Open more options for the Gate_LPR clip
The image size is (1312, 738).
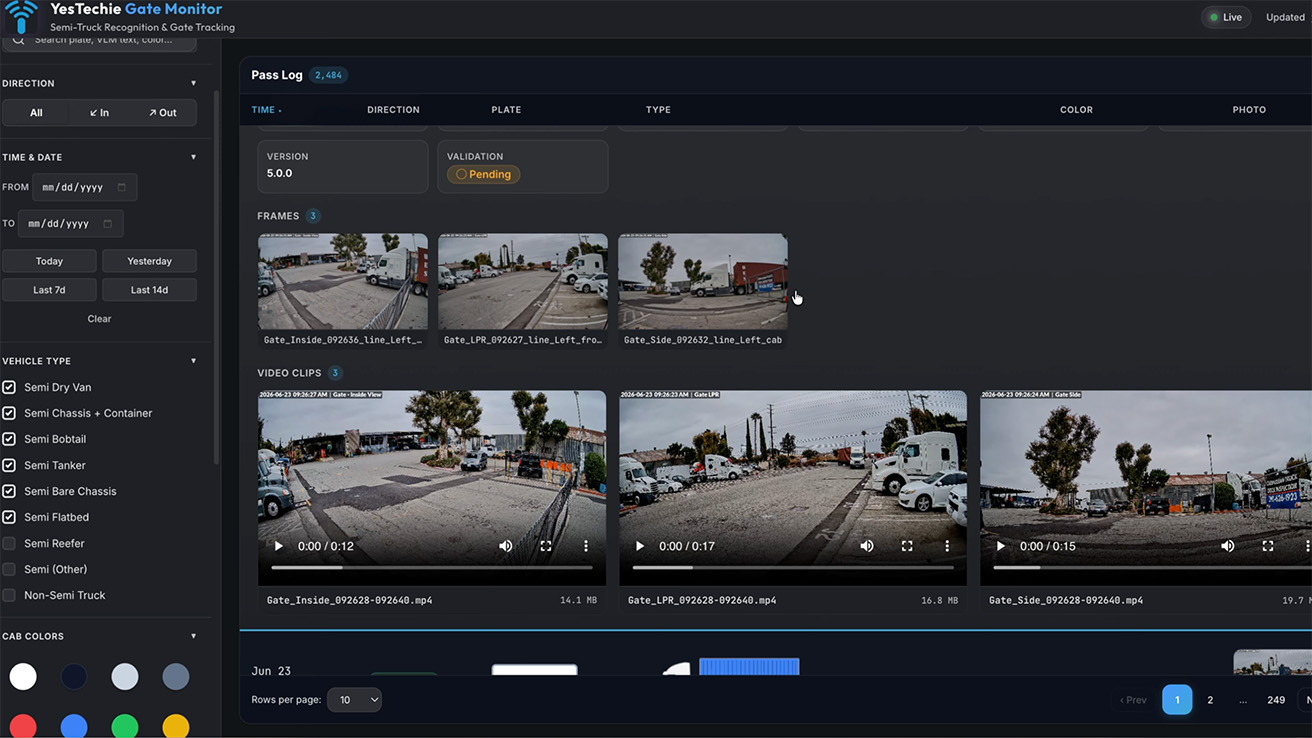pos(947,546)
